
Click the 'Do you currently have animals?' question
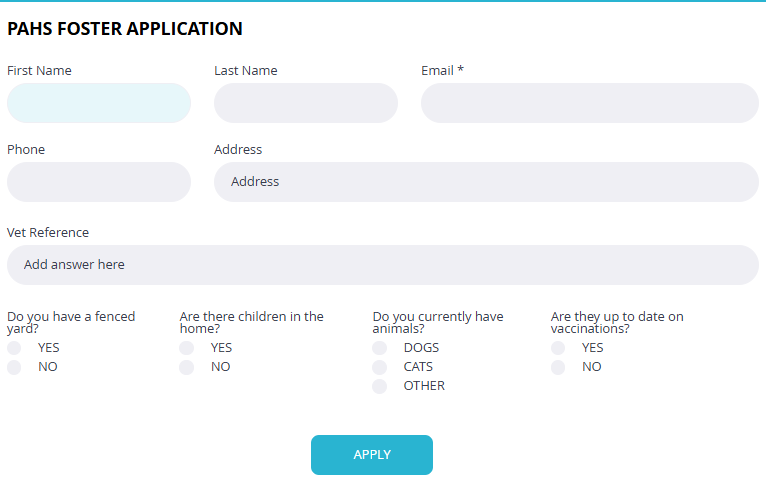[x=437, y=322]
